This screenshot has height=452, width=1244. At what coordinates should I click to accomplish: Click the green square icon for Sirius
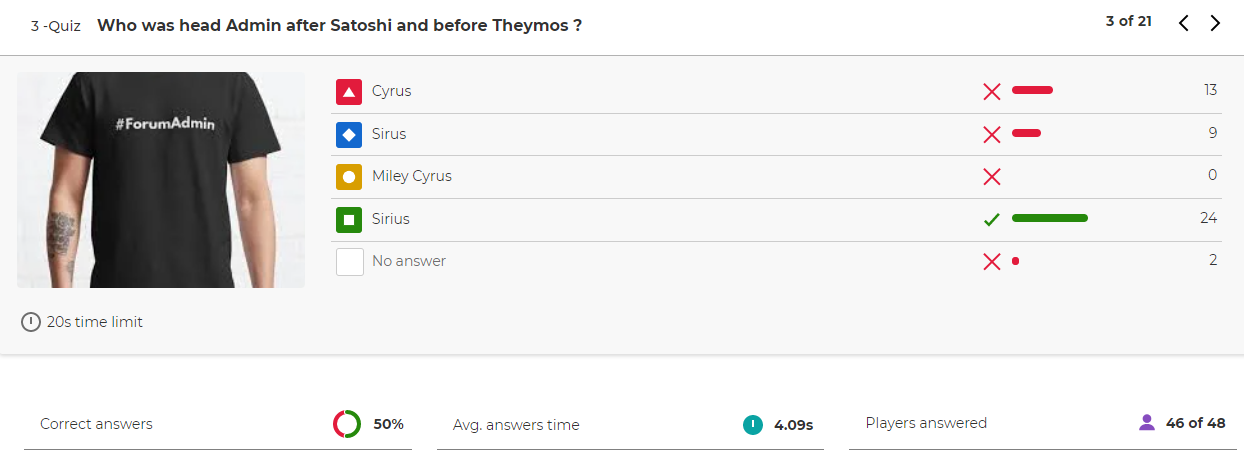(x=349, y=219)
